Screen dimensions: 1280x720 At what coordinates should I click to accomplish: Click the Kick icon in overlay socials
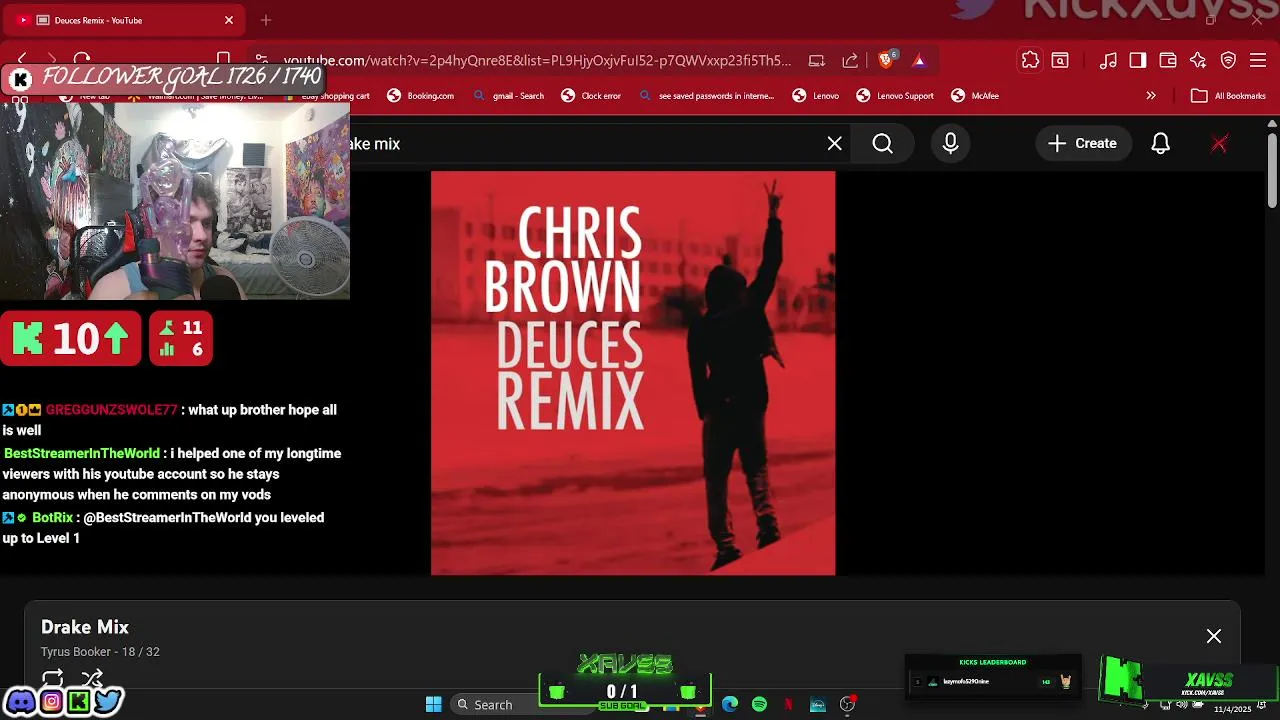tap(78, 701)
